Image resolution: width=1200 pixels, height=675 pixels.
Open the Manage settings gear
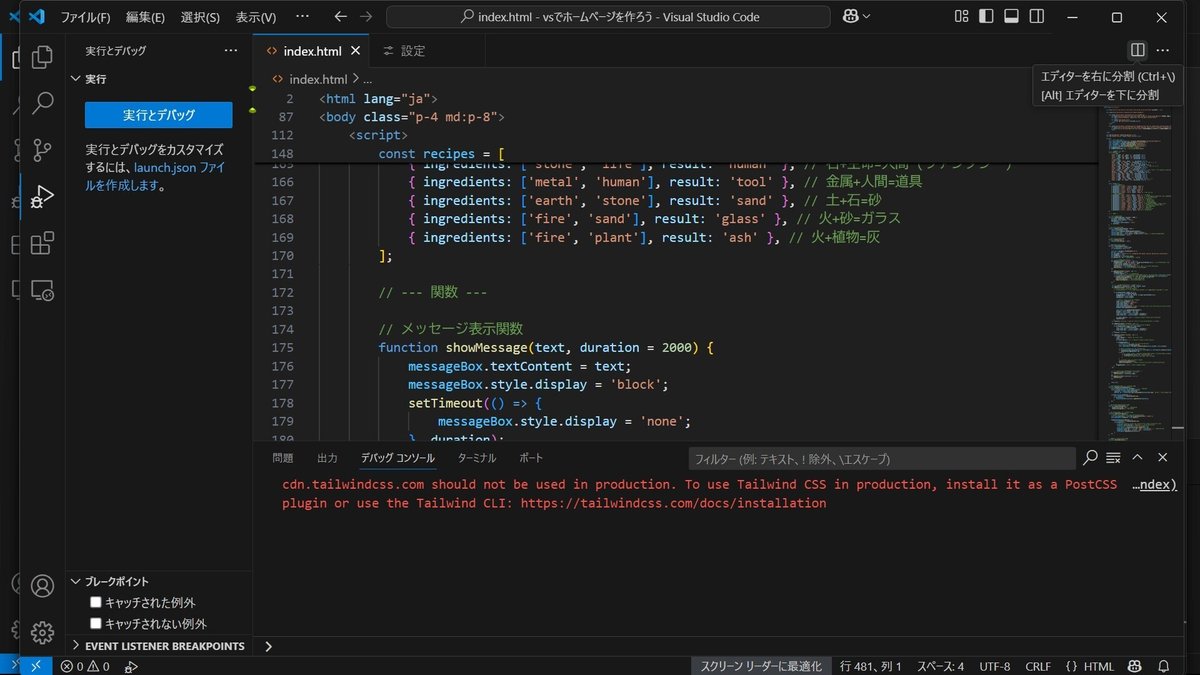click(41, 632)
